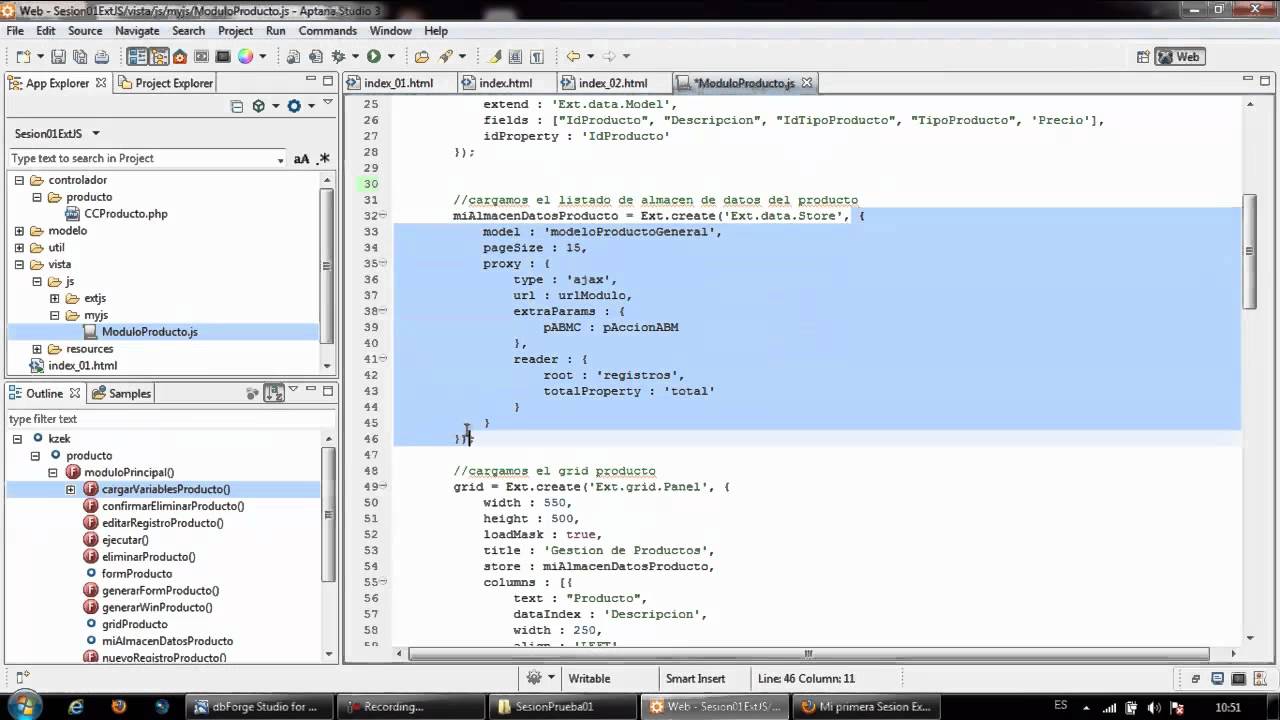1280x720 pixels.
Task: Click the Debug gear toolbar icon
Action: (x=338, y=57)
